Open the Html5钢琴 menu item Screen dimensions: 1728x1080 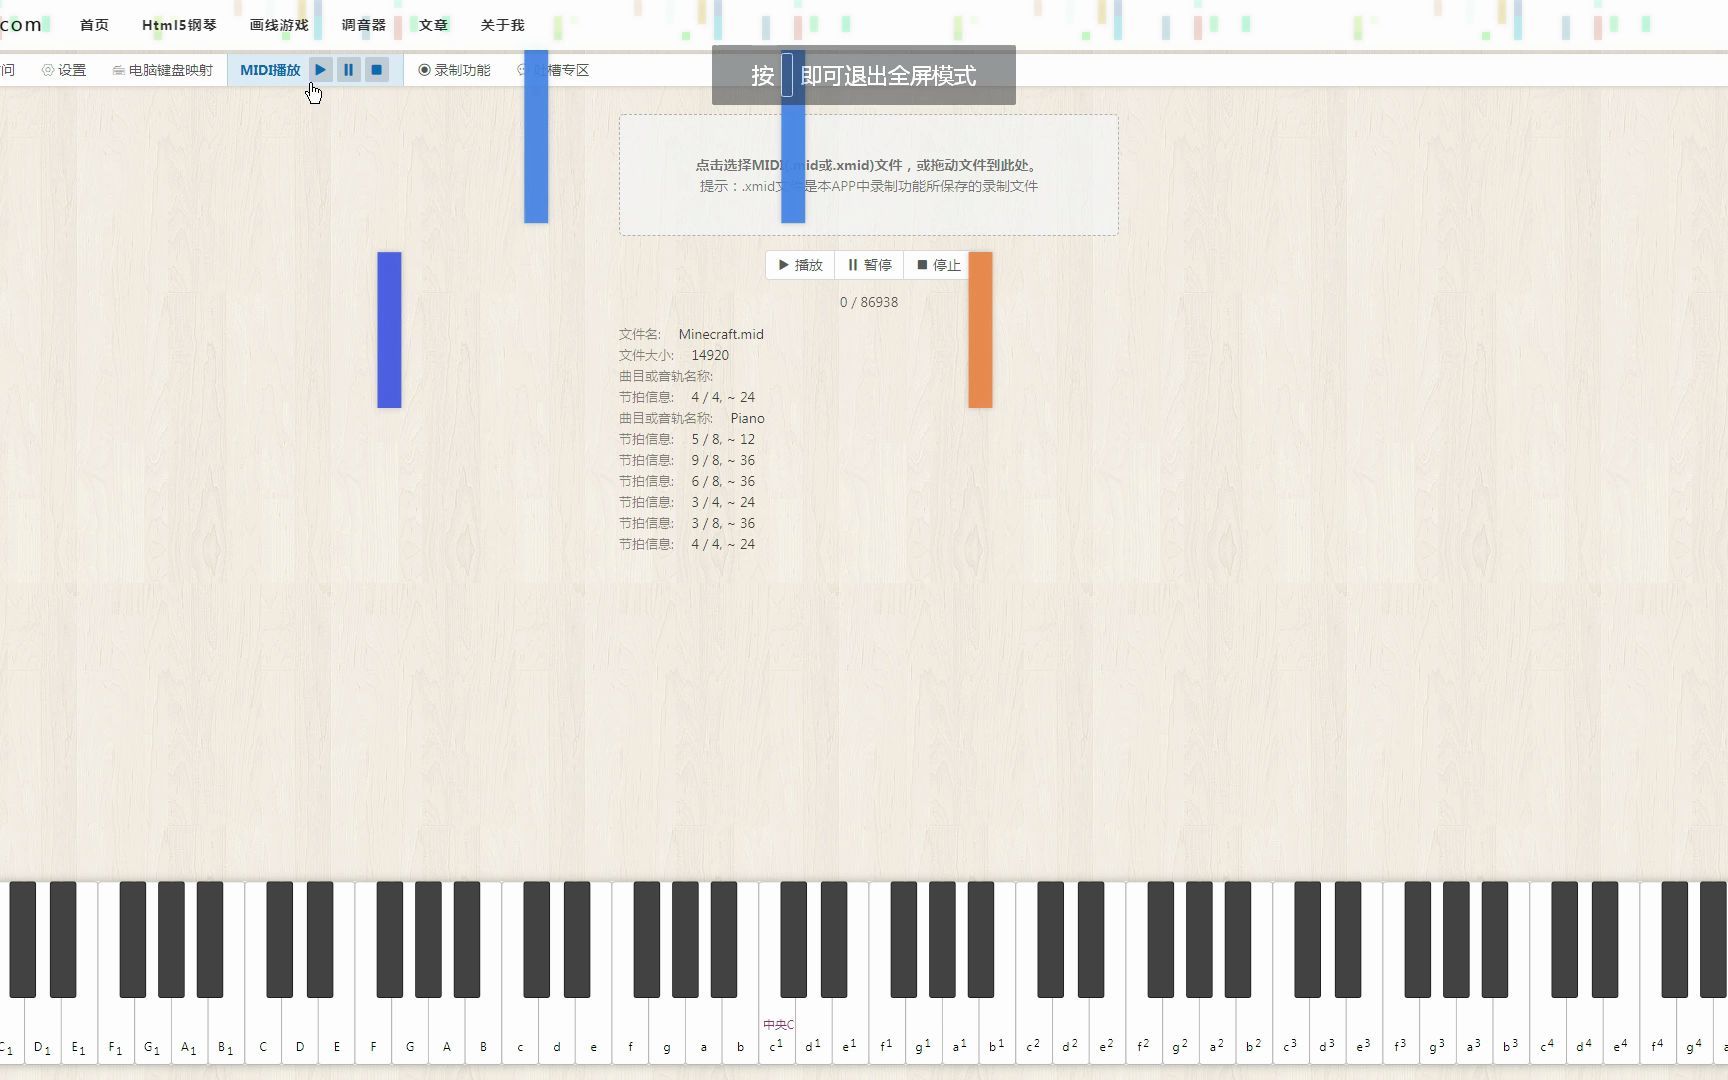[x=179, y=25]
